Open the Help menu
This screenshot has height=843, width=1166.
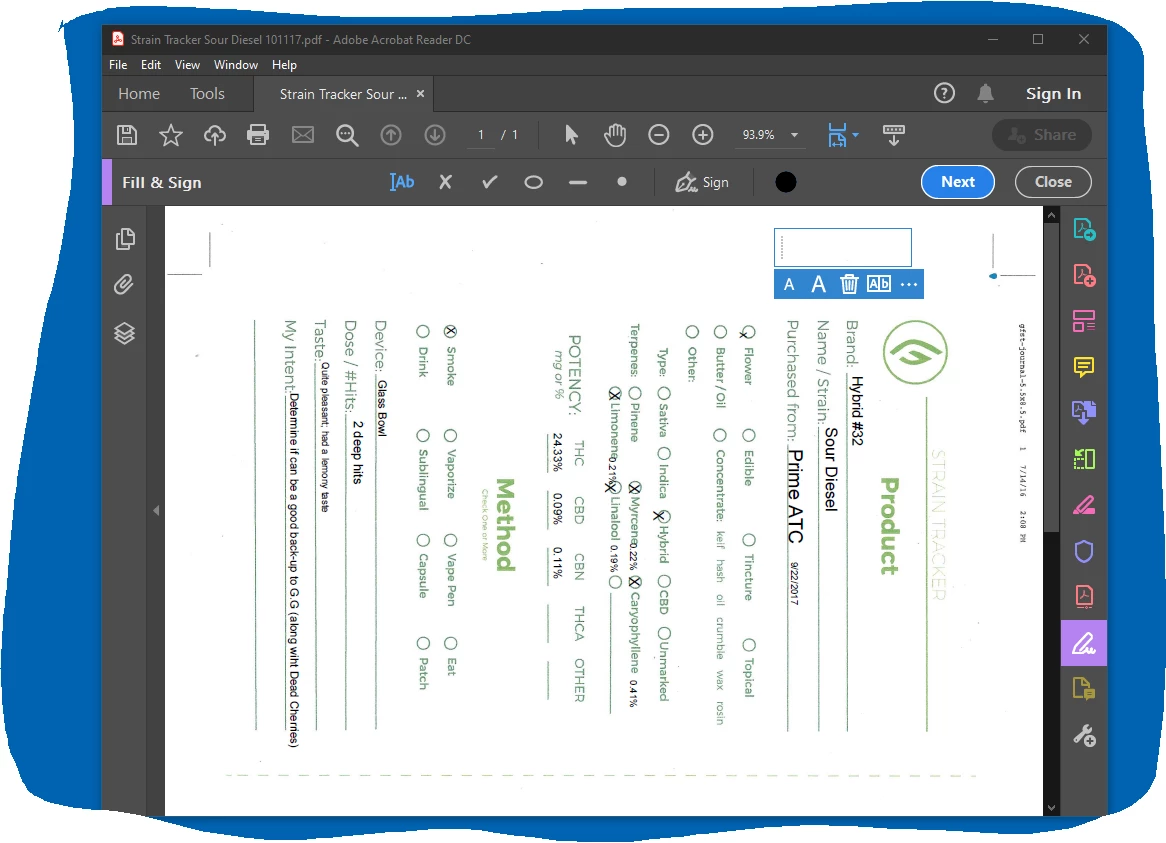pos(284,65)
